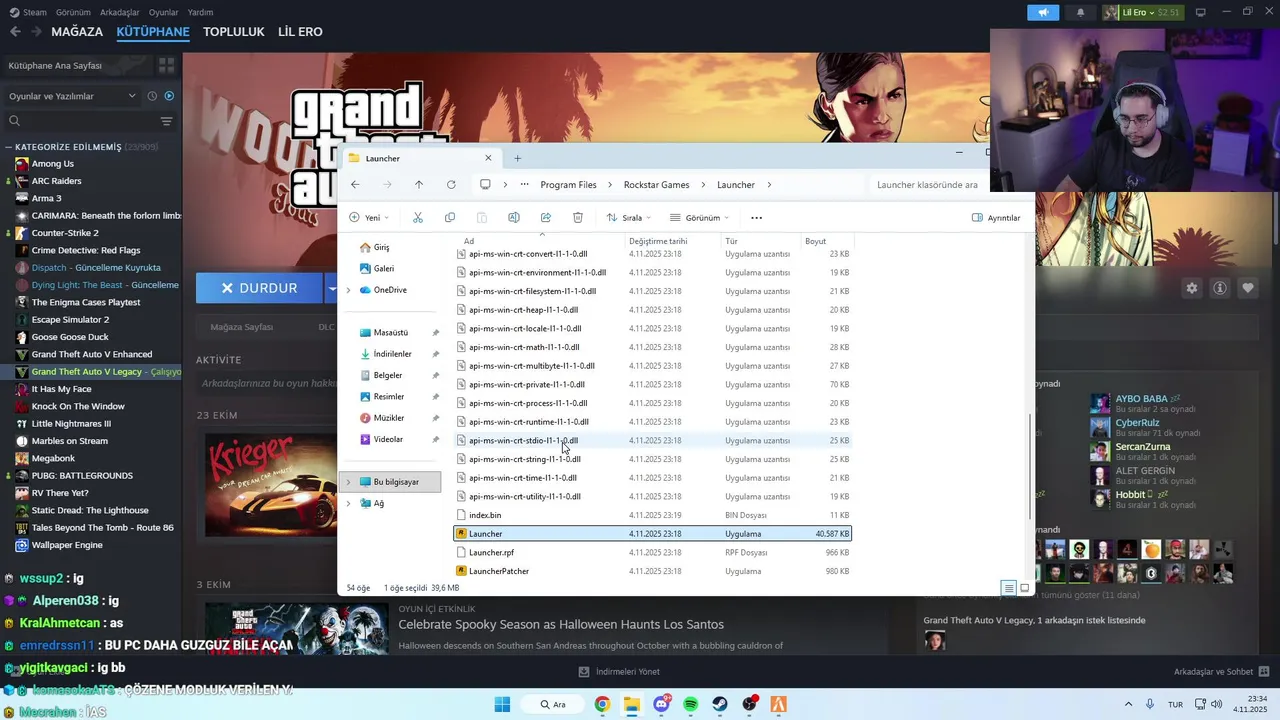Click the DURDUR stop button
Viewport: 1280px width, 720px height.
click(259, 288)
